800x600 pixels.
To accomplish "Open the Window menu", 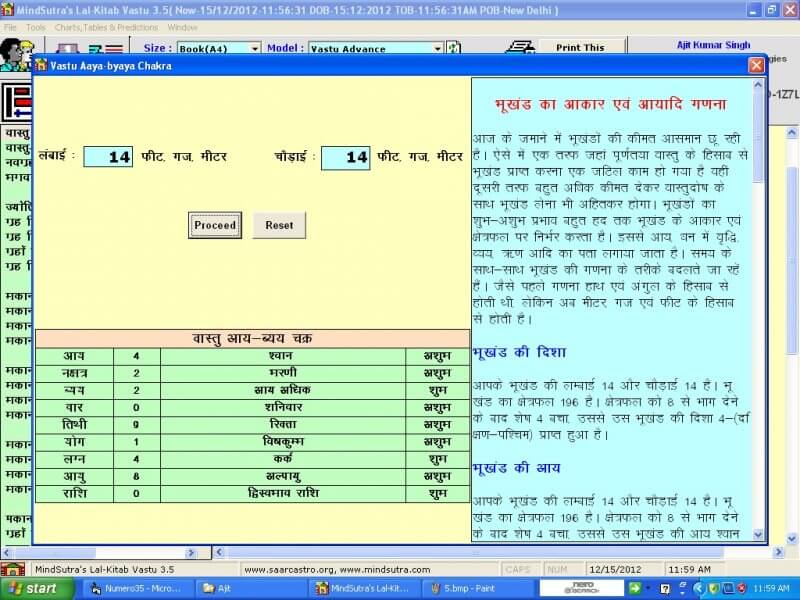I will (x=182, y=28).
